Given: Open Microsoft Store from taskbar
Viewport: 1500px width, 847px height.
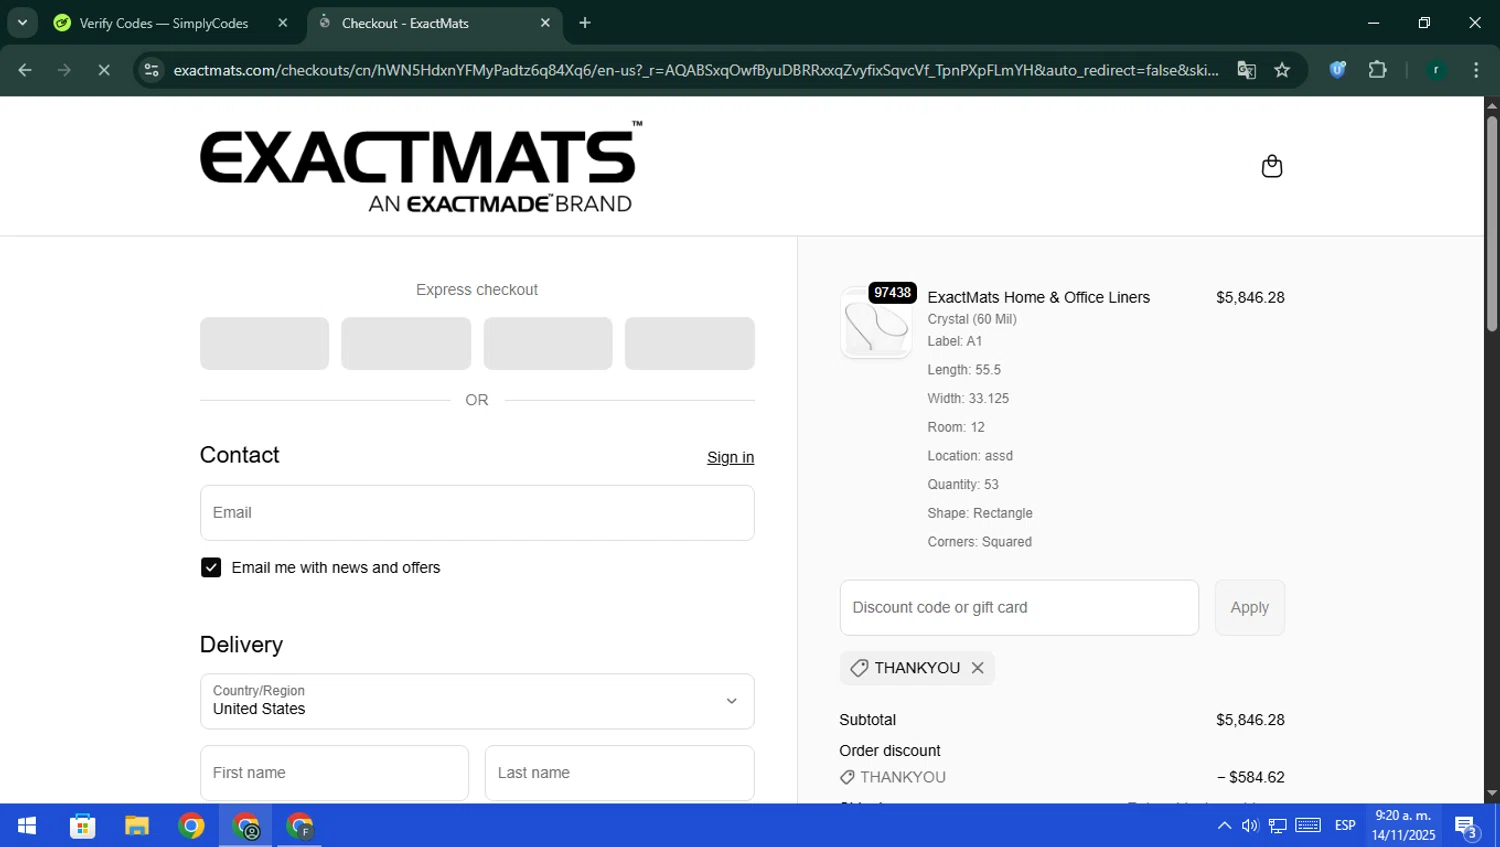Looking at the screenshot, I should point(82,826).
